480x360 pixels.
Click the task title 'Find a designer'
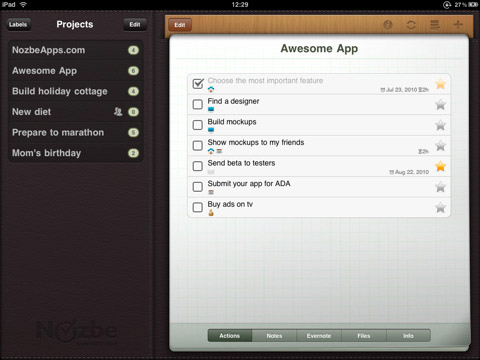click(x=233, y=101)
